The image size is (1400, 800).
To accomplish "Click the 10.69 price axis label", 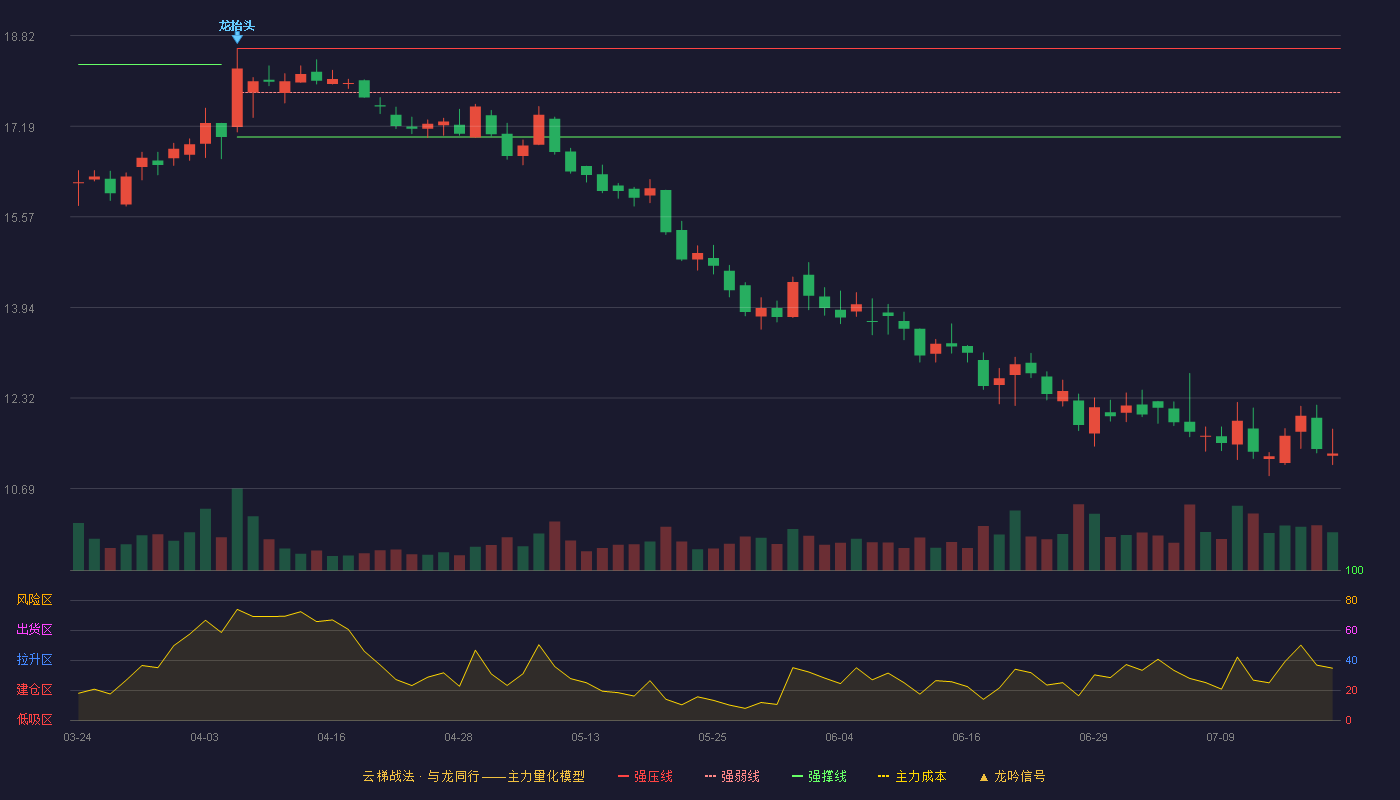I will pos(19,489).
